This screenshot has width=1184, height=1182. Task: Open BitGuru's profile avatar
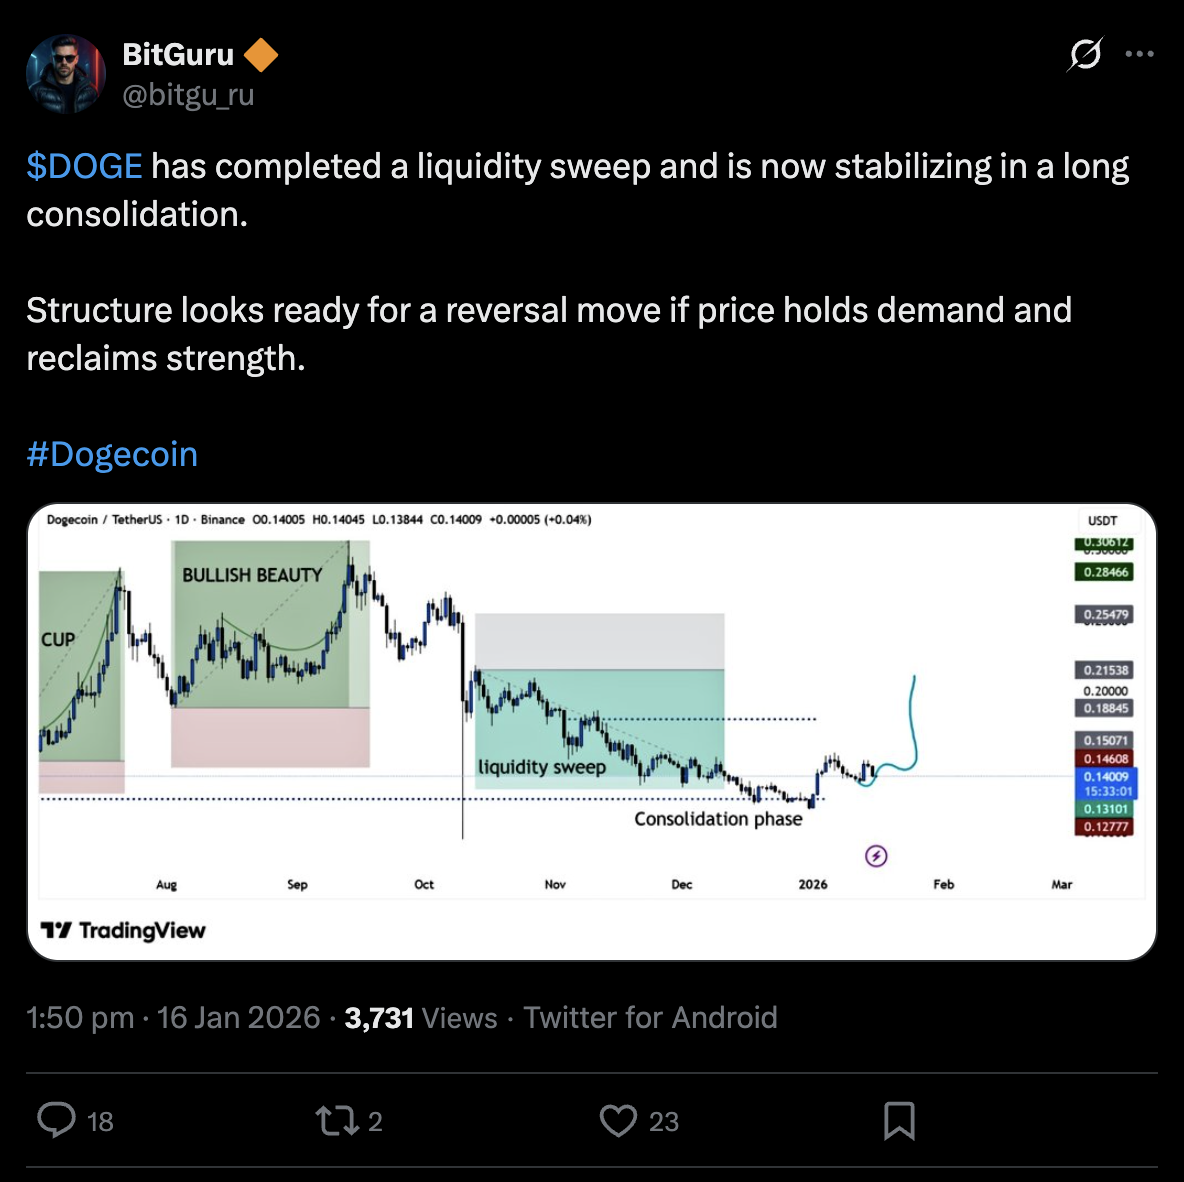pyautogui.click(x=65, y=73)
